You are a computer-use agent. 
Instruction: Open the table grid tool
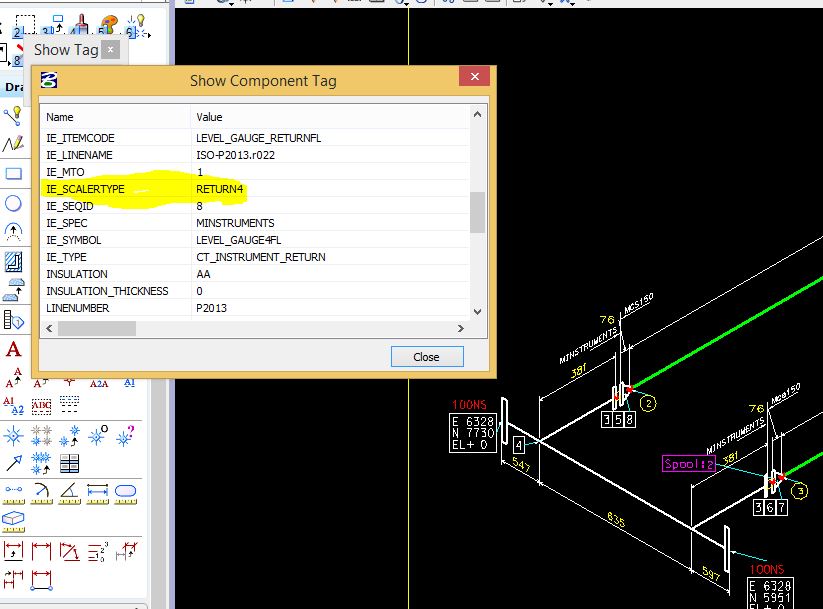click(x=69, y=463)
